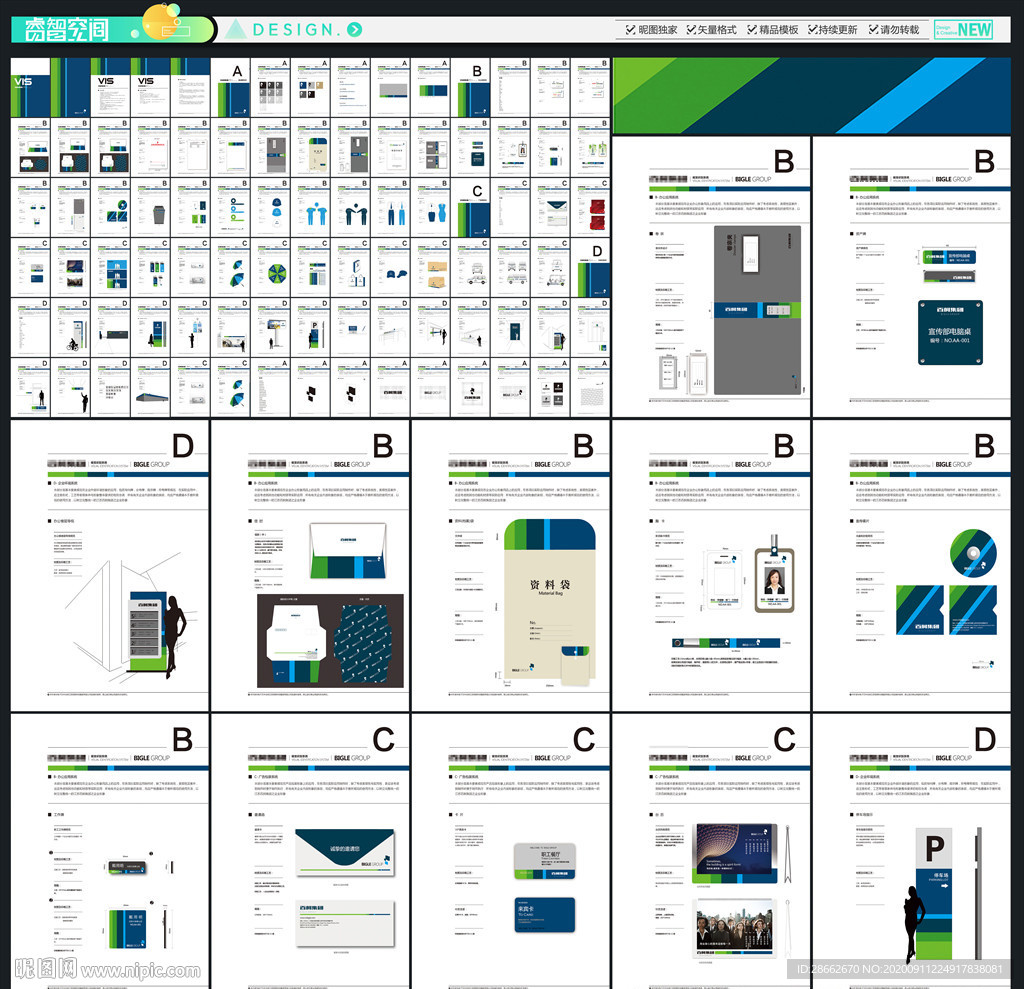
Task: Click the parking P sign icon
Action: coord(934,850)
